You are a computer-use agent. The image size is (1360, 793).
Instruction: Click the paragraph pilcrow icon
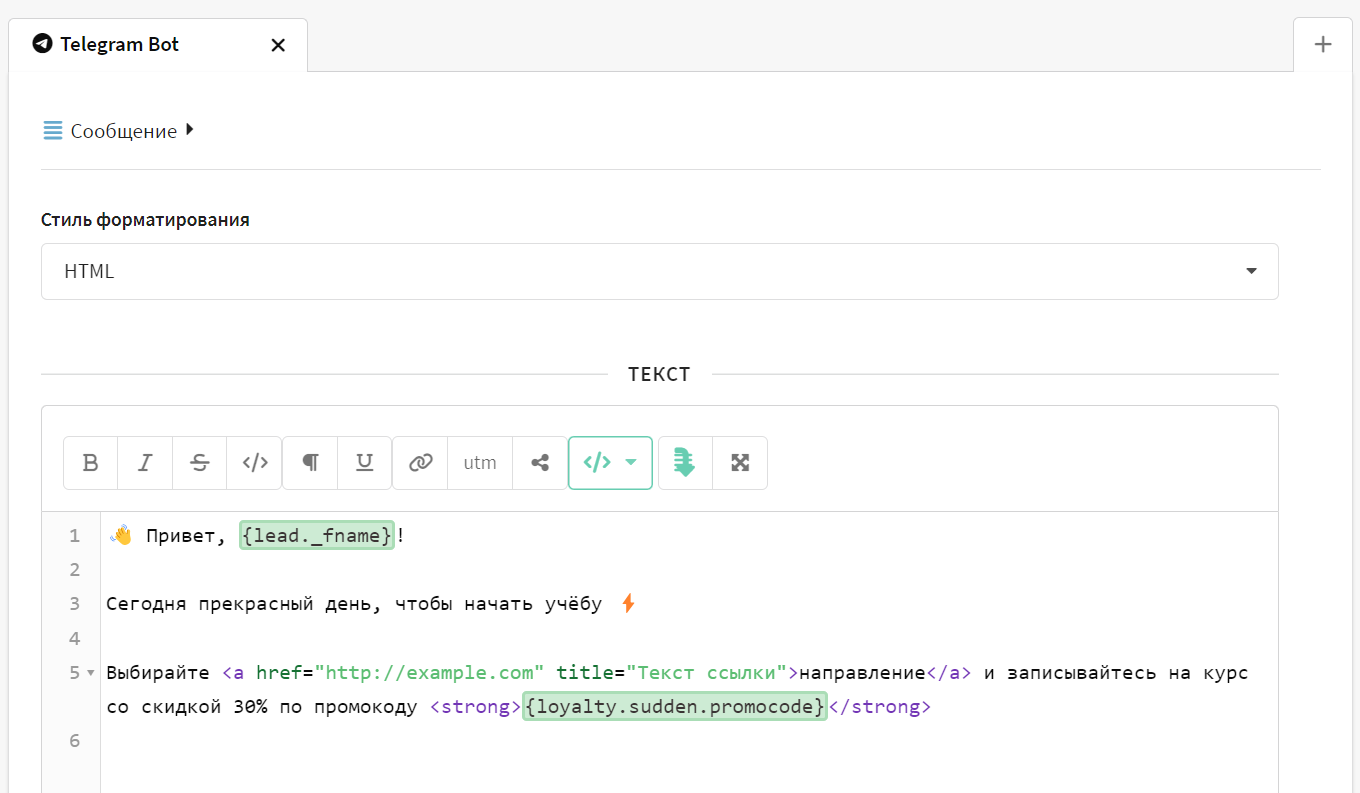[x=311, y=463]
